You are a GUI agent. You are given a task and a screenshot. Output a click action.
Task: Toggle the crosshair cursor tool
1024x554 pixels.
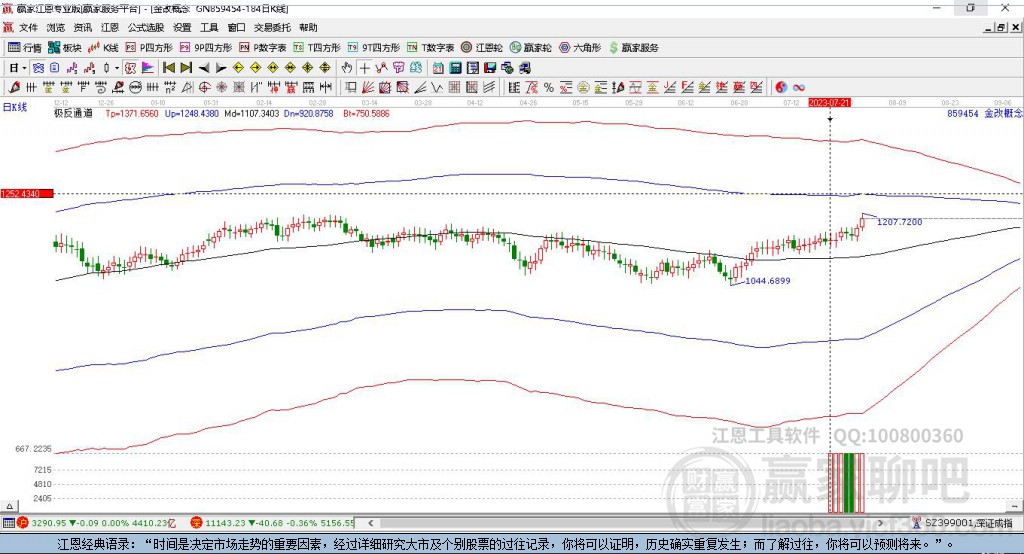[x=364, y=68]
